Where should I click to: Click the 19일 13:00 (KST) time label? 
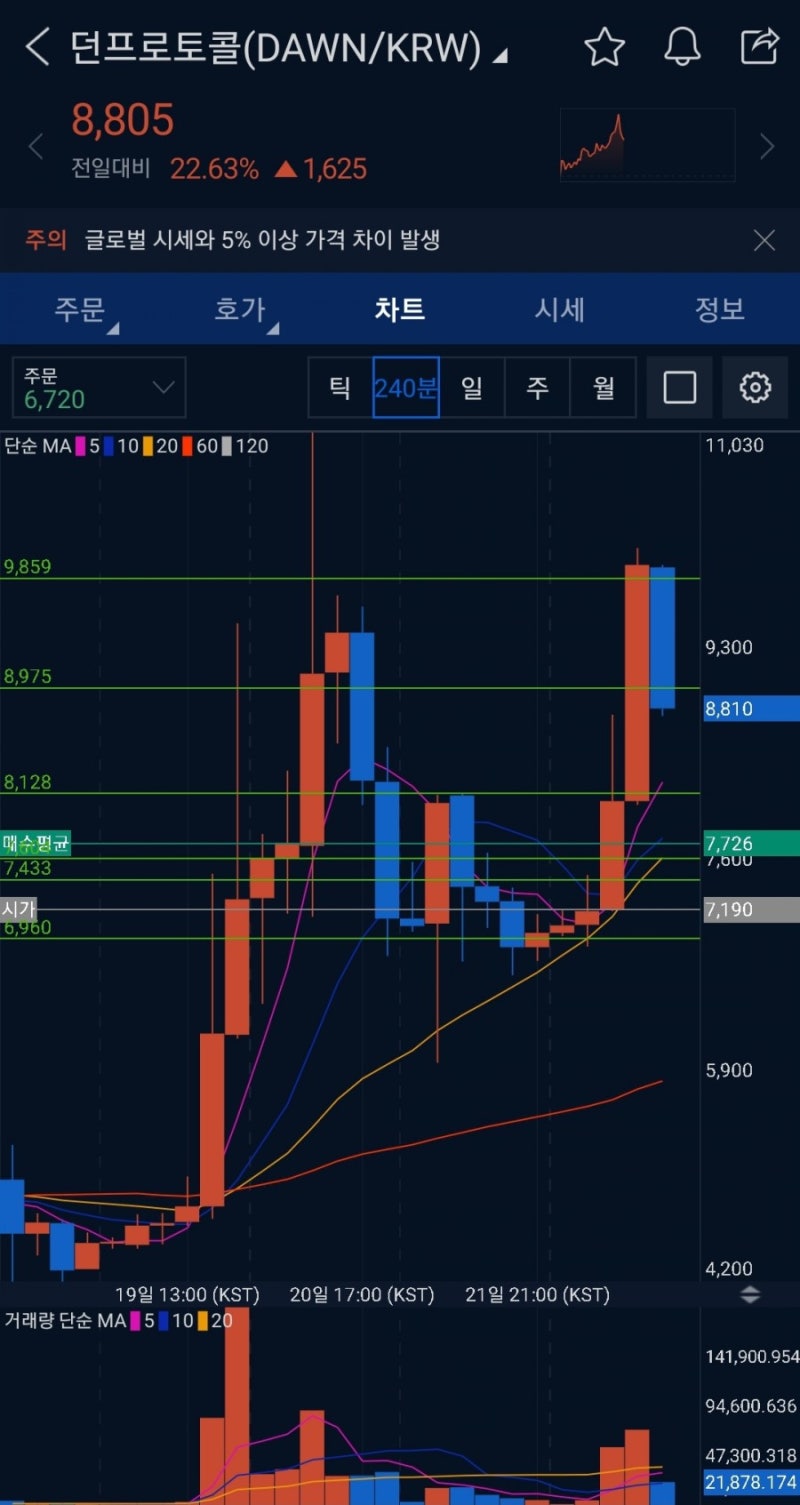click(187, 1295)
